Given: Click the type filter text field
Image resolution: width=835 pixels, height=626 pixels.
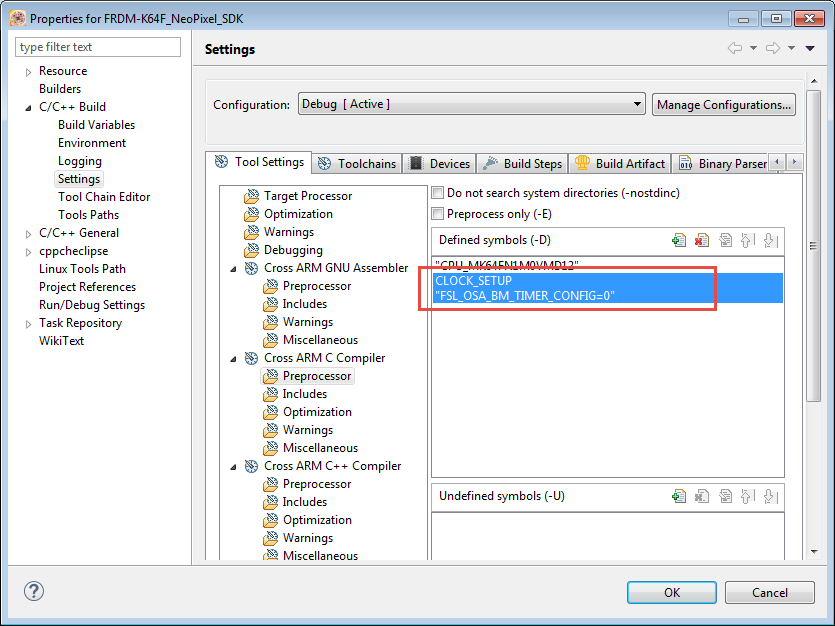Looking at the screenshot, I should [98, 47].
